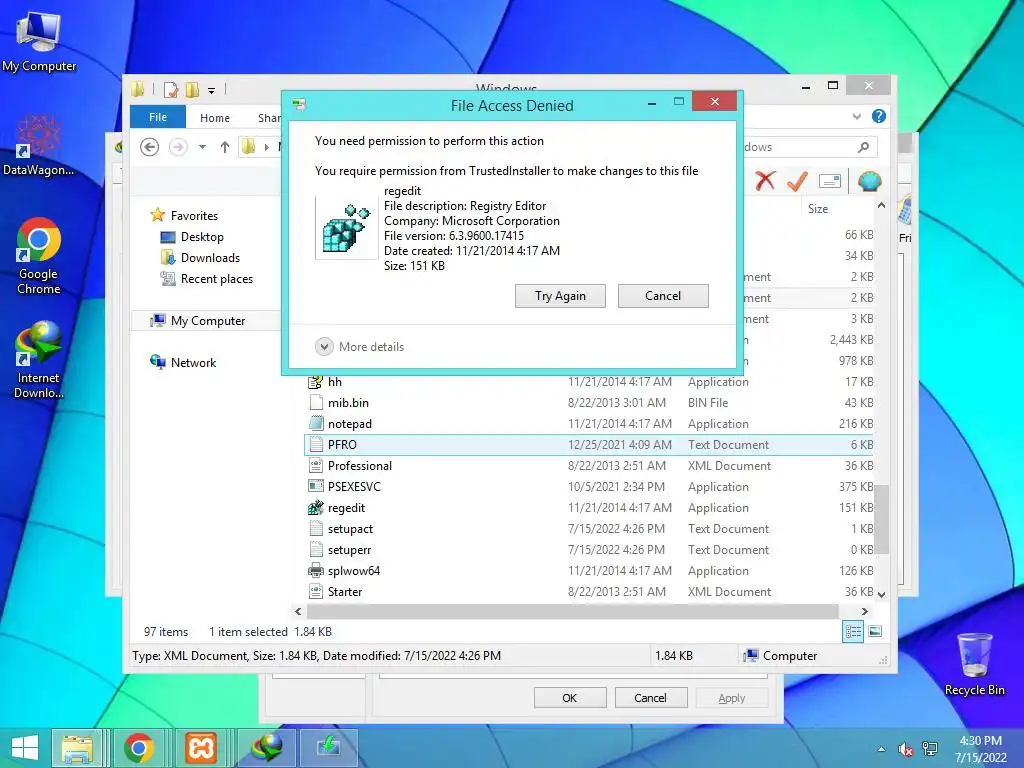This screenshot has height=768, width=1024.
Task: Select the regedit application file
Action: point(590,507)
